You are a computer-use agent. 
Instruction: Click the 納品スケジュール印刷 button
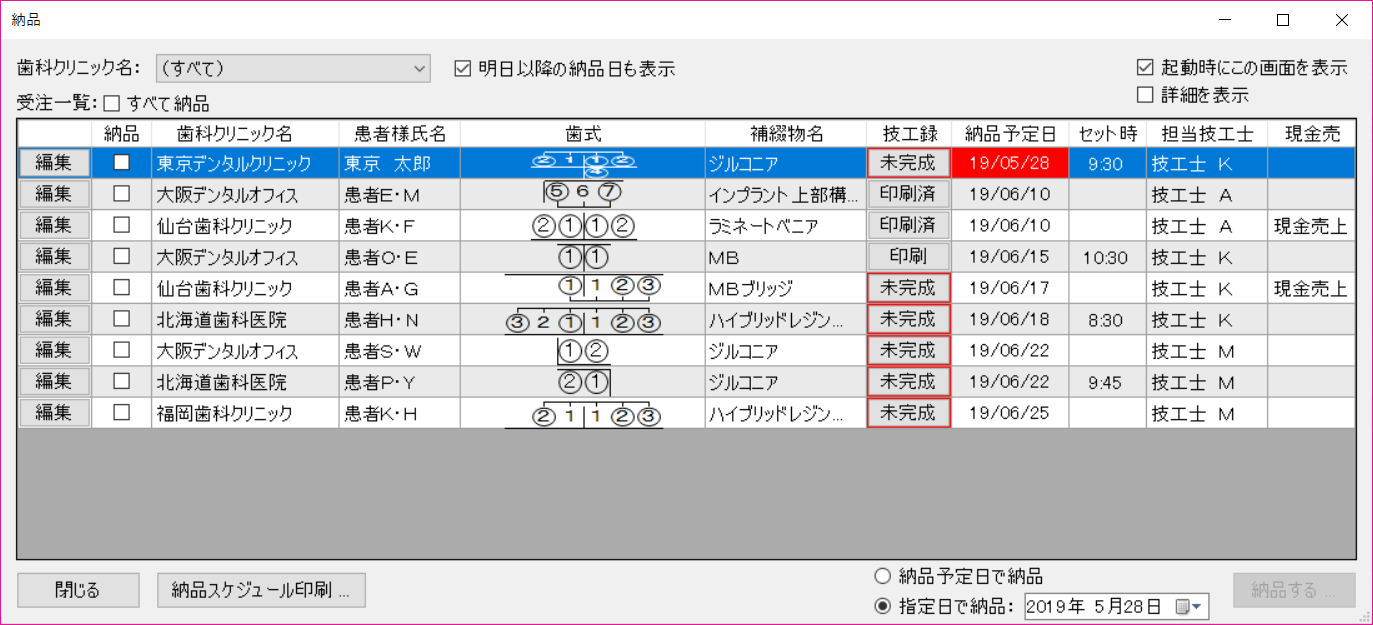click(261, 590)
